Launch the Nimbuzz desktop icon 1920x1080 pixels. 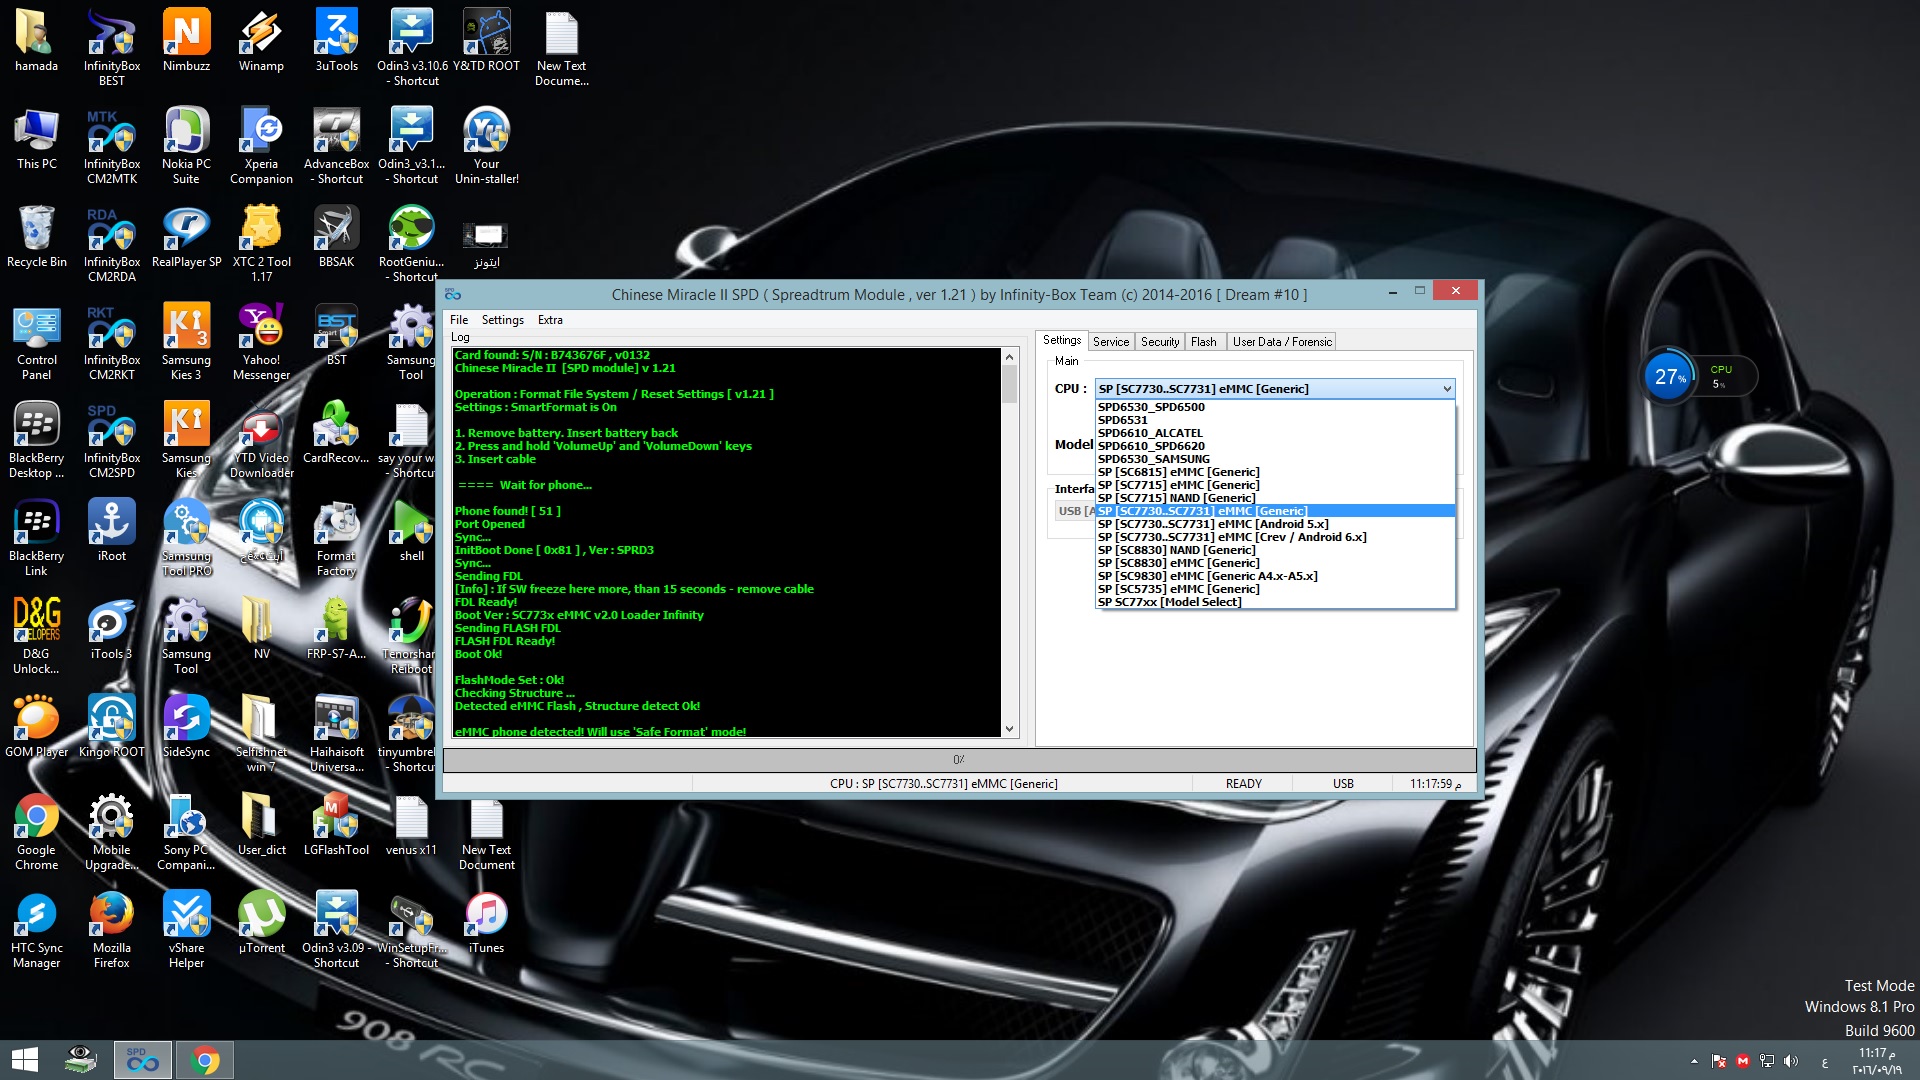(186, 40)
